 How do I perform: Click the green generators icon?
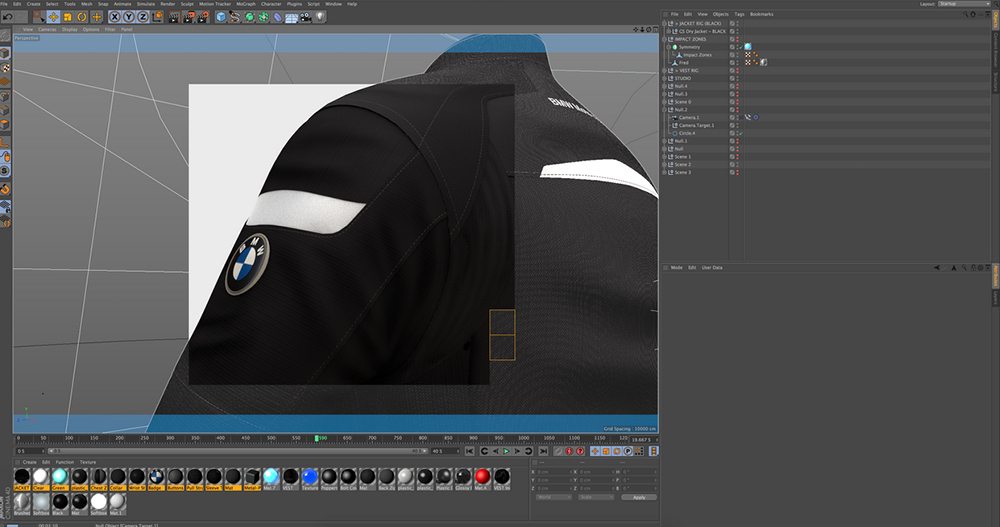pyautogui.click(x=249, y=17)
